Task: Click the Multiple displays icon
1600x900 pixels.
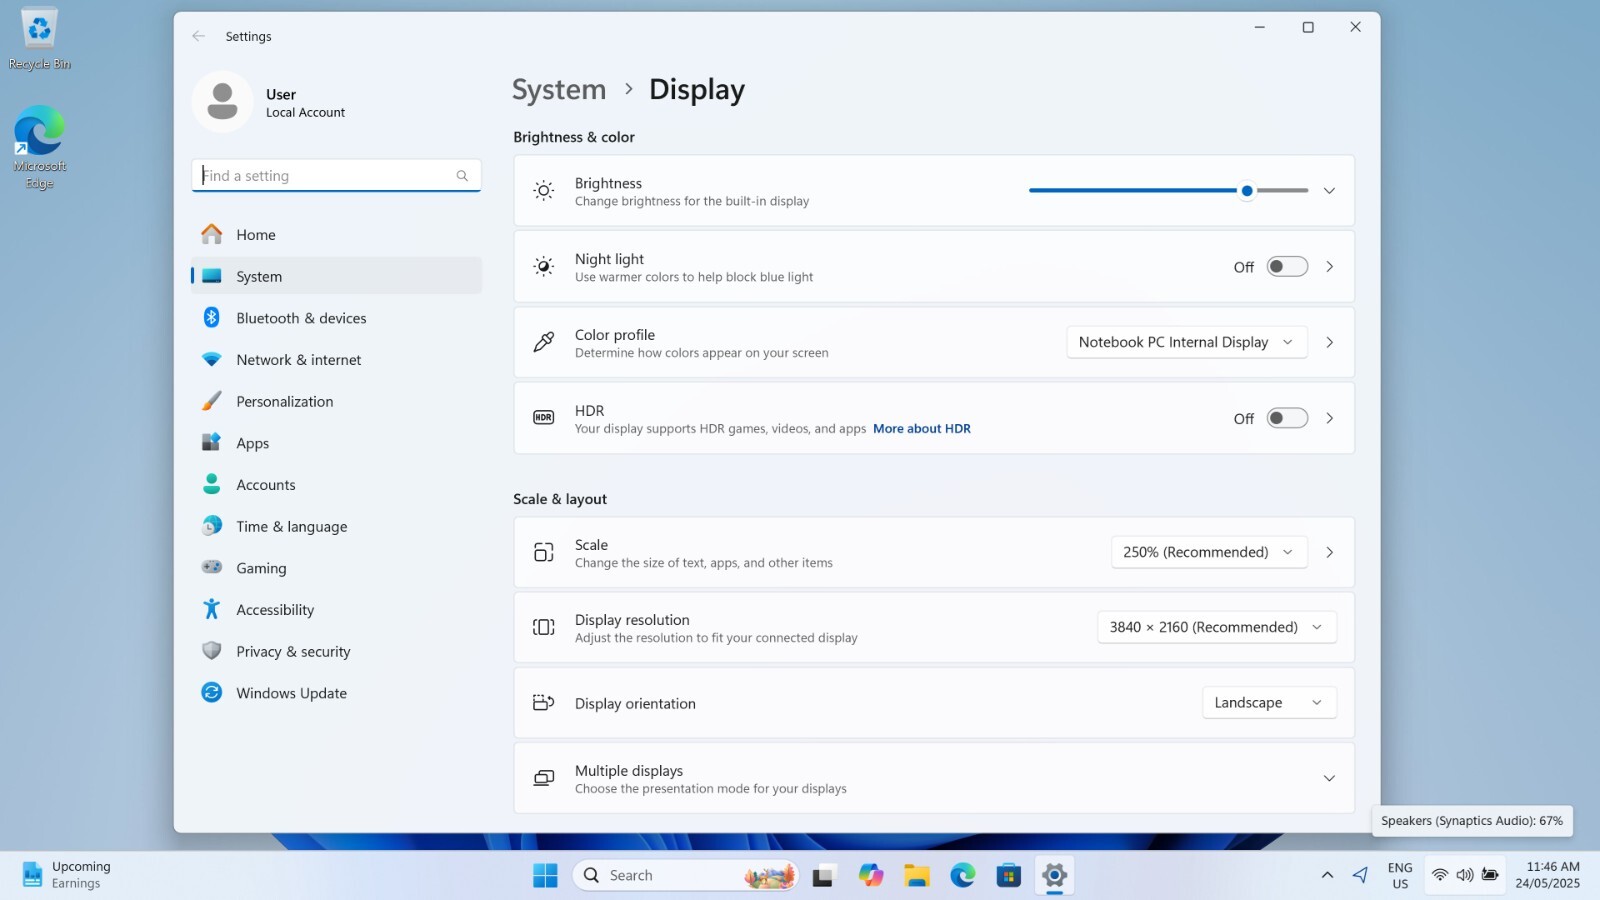Action: coord(543,778)
